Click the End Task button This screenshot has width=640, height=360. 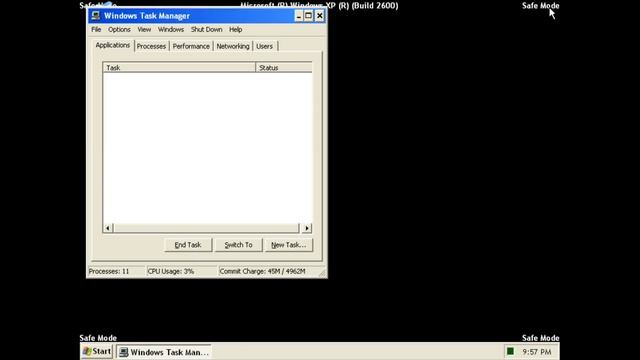(188, 245)
